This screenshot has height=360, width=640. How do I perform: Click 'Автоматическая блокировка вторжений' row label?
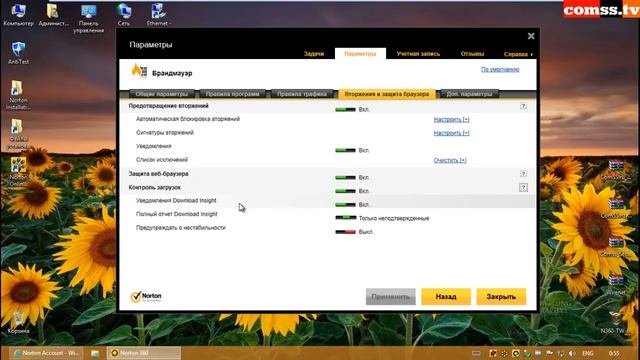point(188,119)
